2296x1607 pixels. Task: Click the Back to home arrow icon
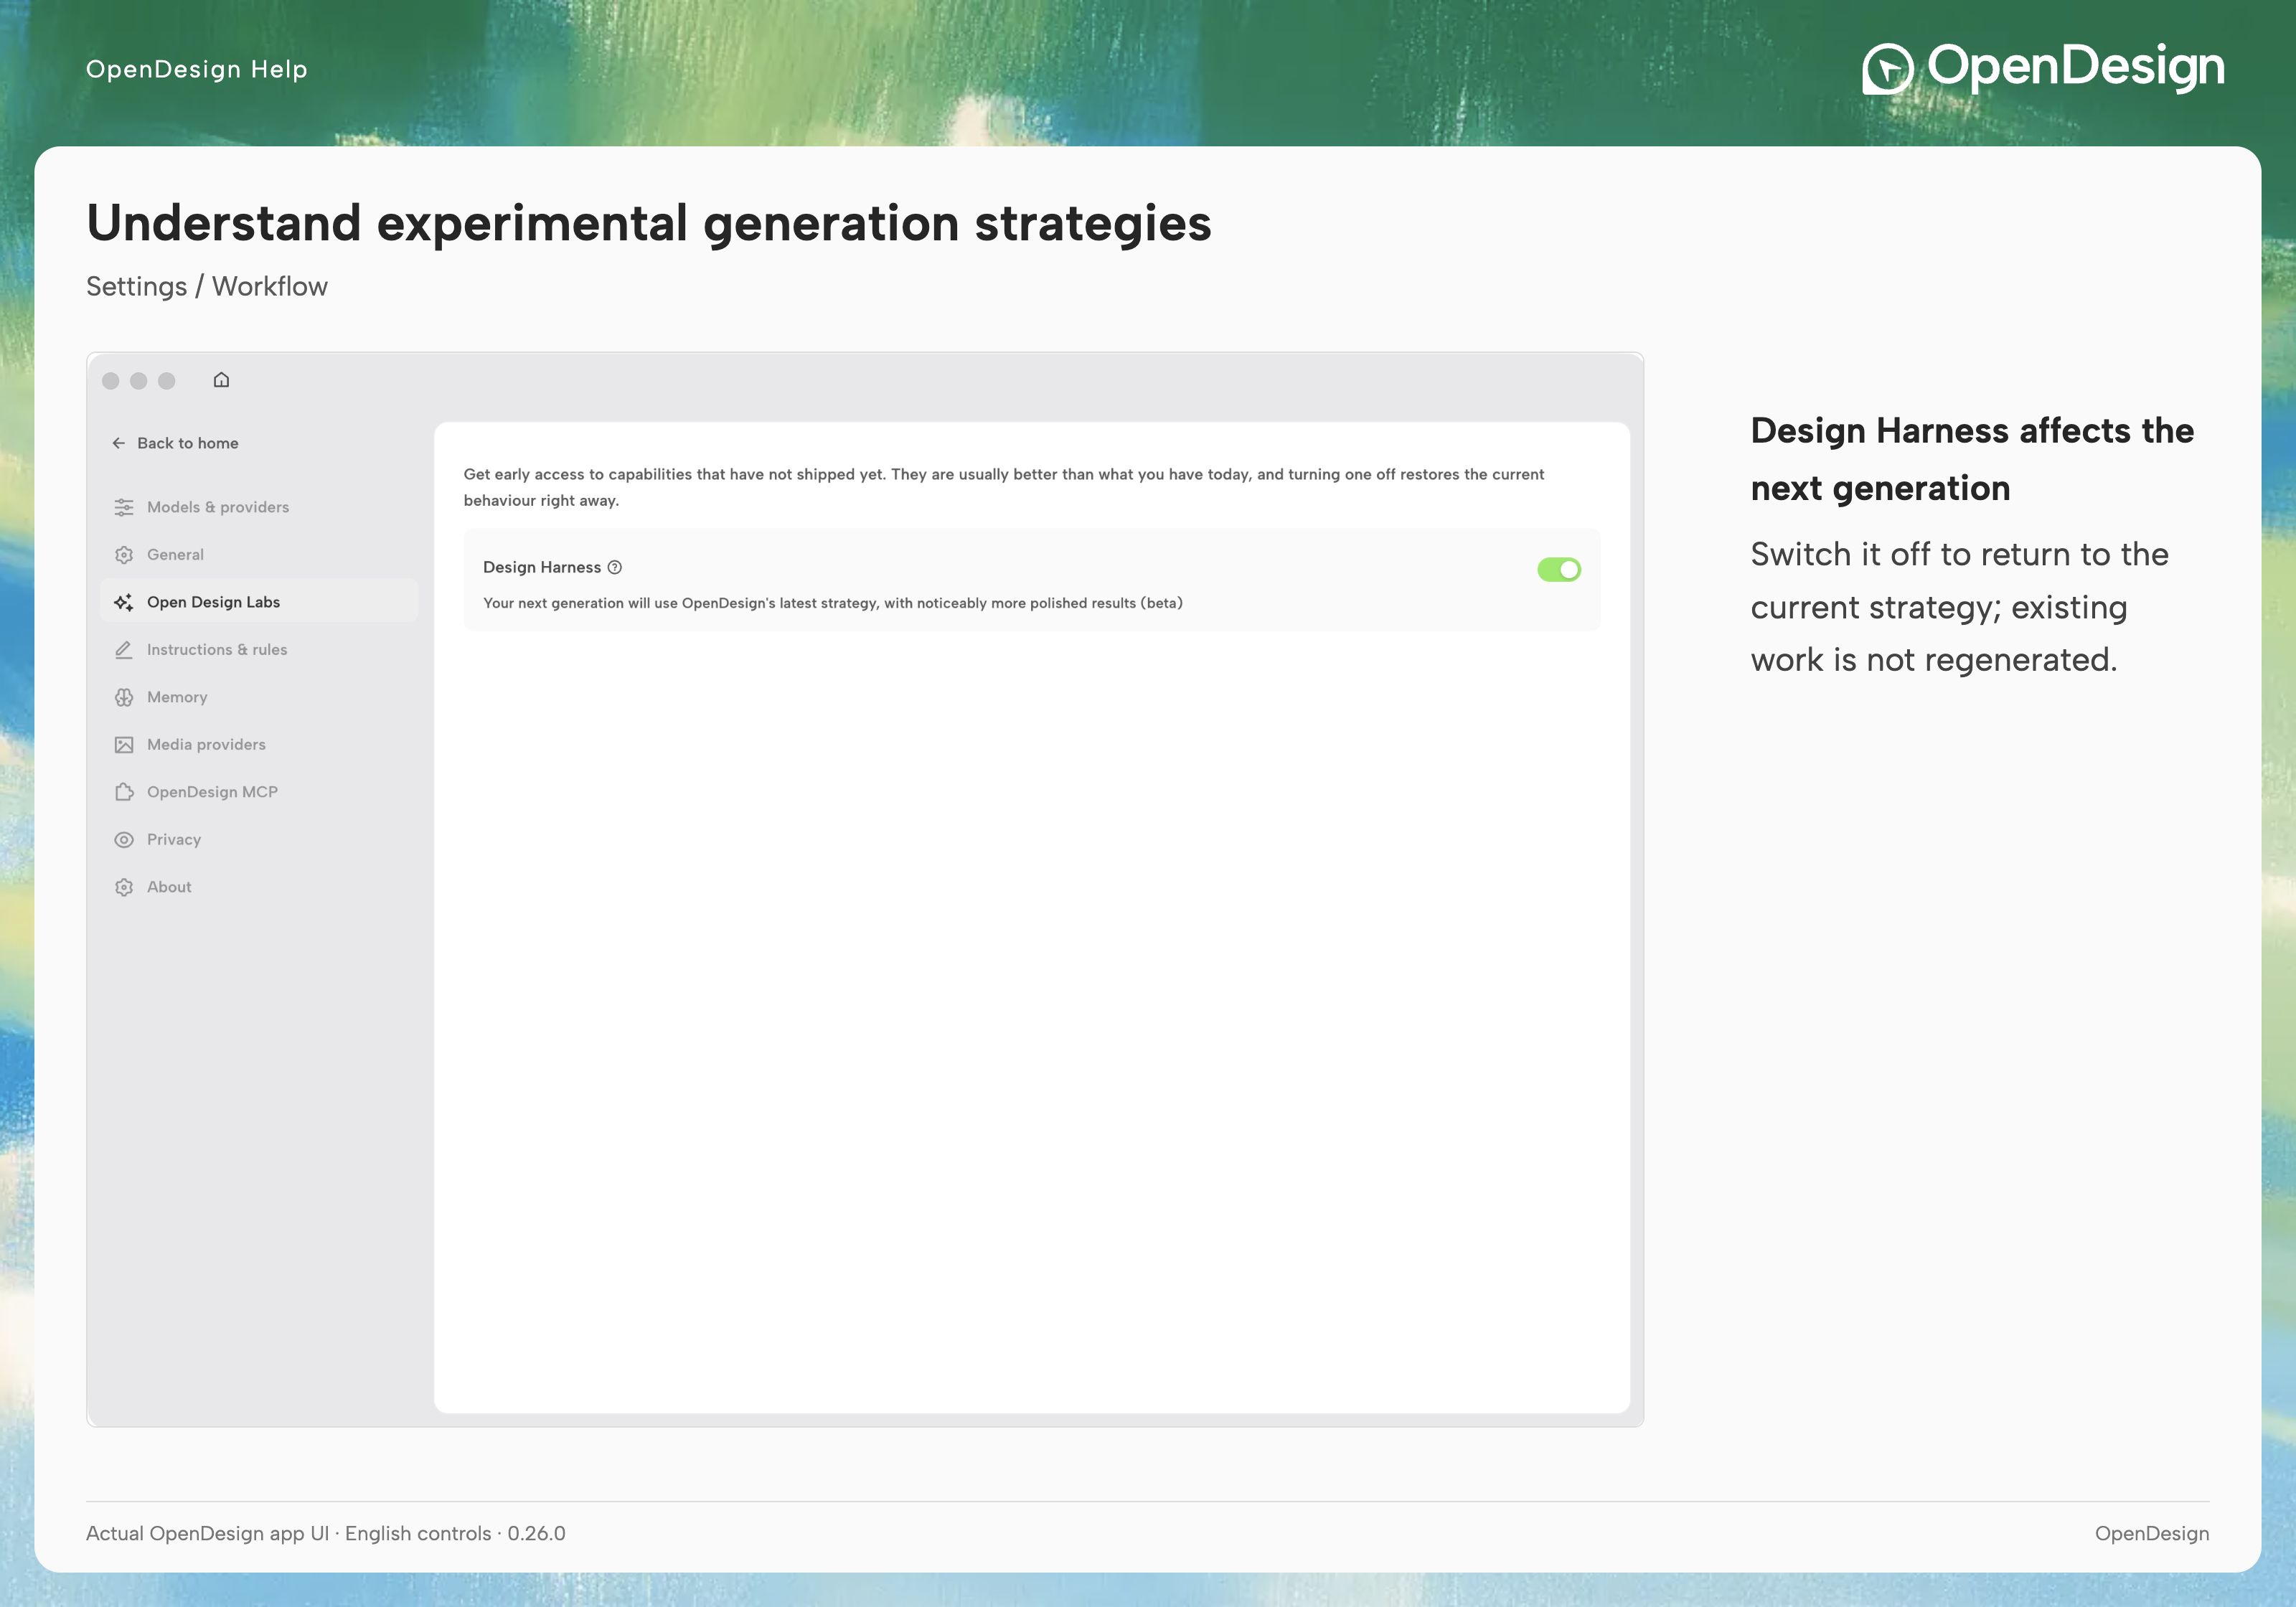pos(119,443)
